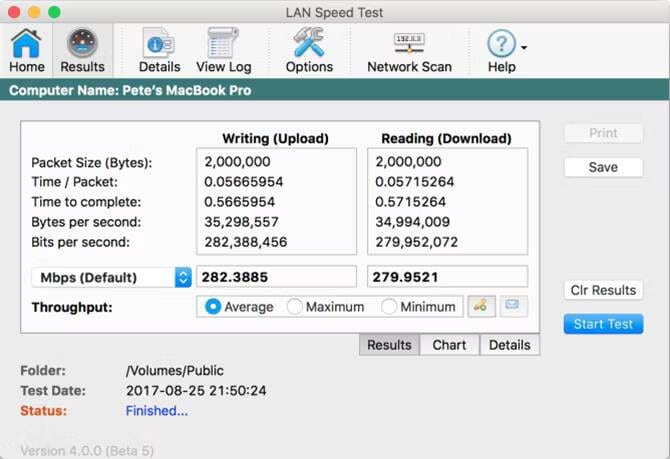Image resolution: width=670 pixels, height=459 pixels.
Task: Click download time to complete 0.5715264
Action: click(410, 202)
